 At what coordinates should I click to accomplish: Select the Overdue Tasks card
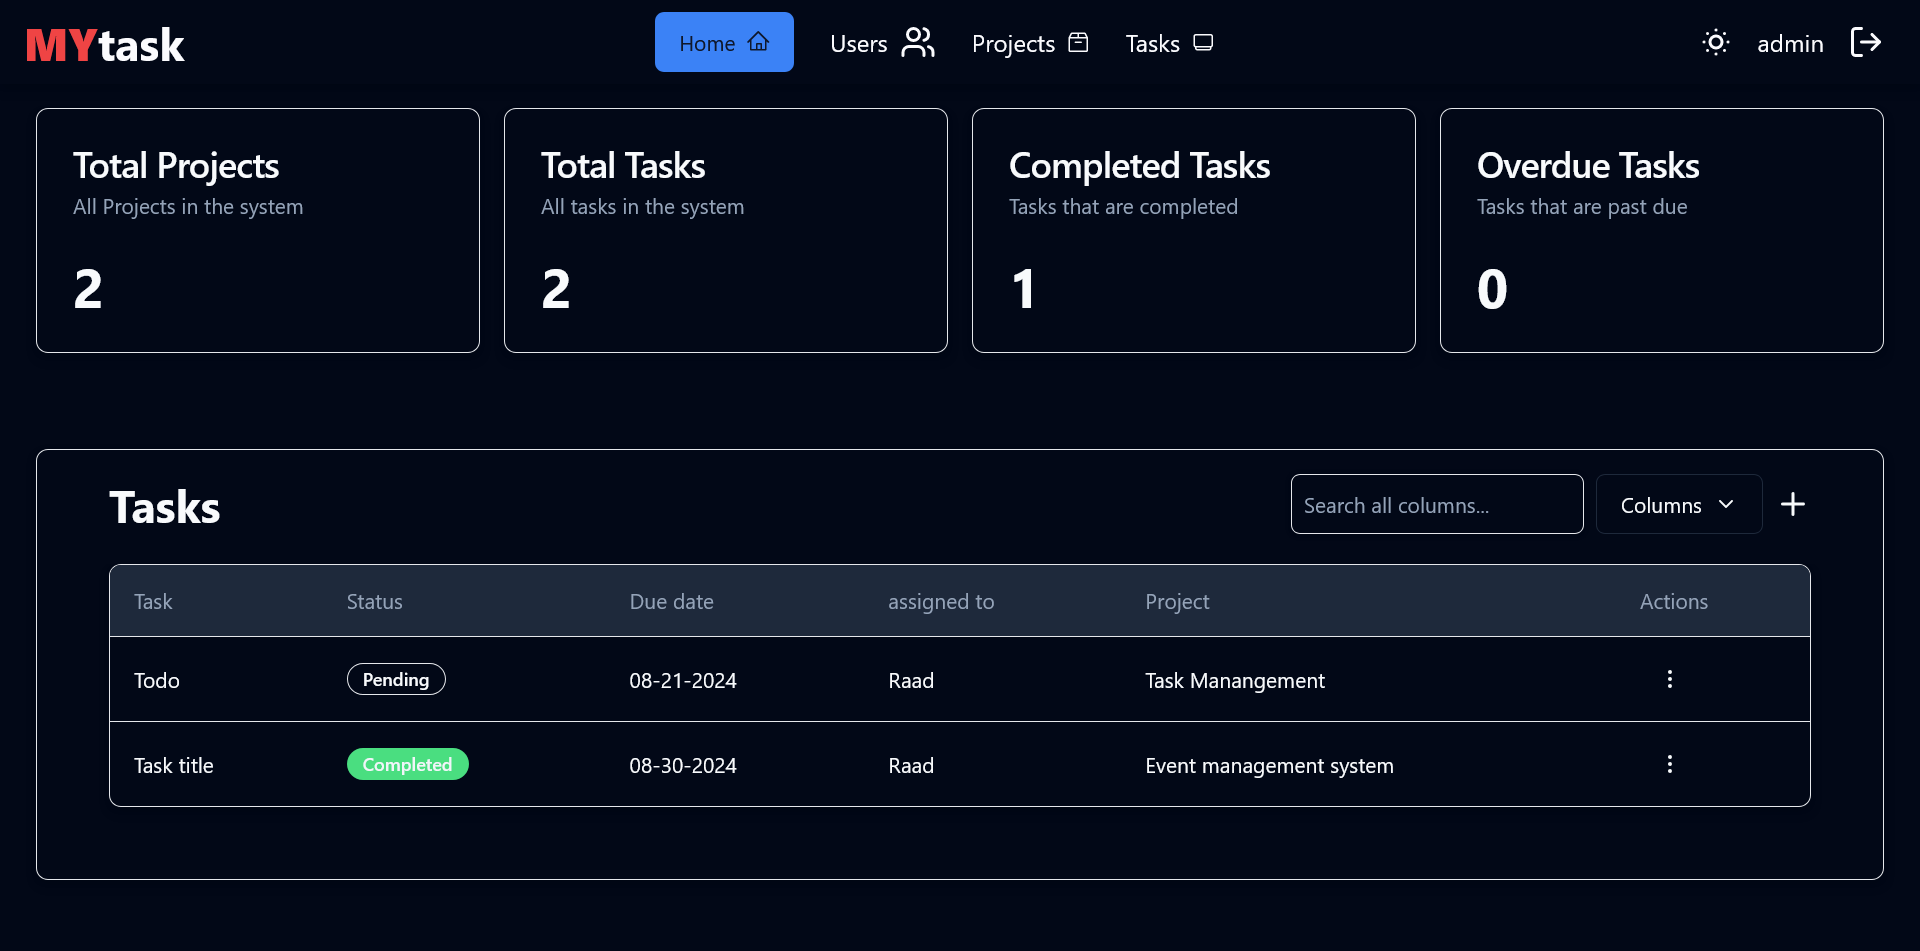coord(1661,230)
